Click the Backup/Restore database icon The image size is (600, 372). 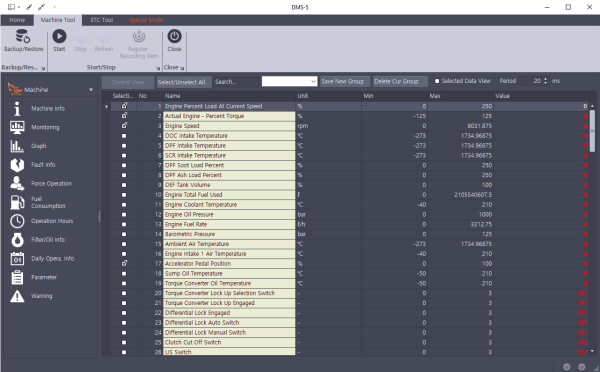23,36
